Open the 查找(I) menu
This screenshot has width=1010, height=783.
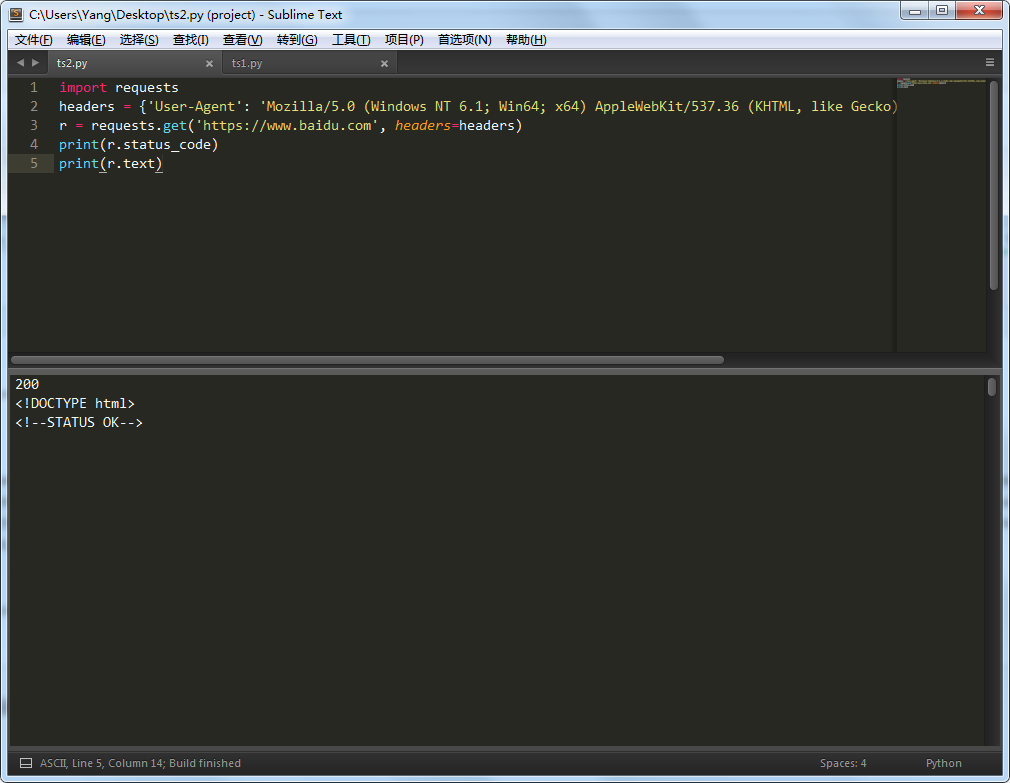[190, 40]
